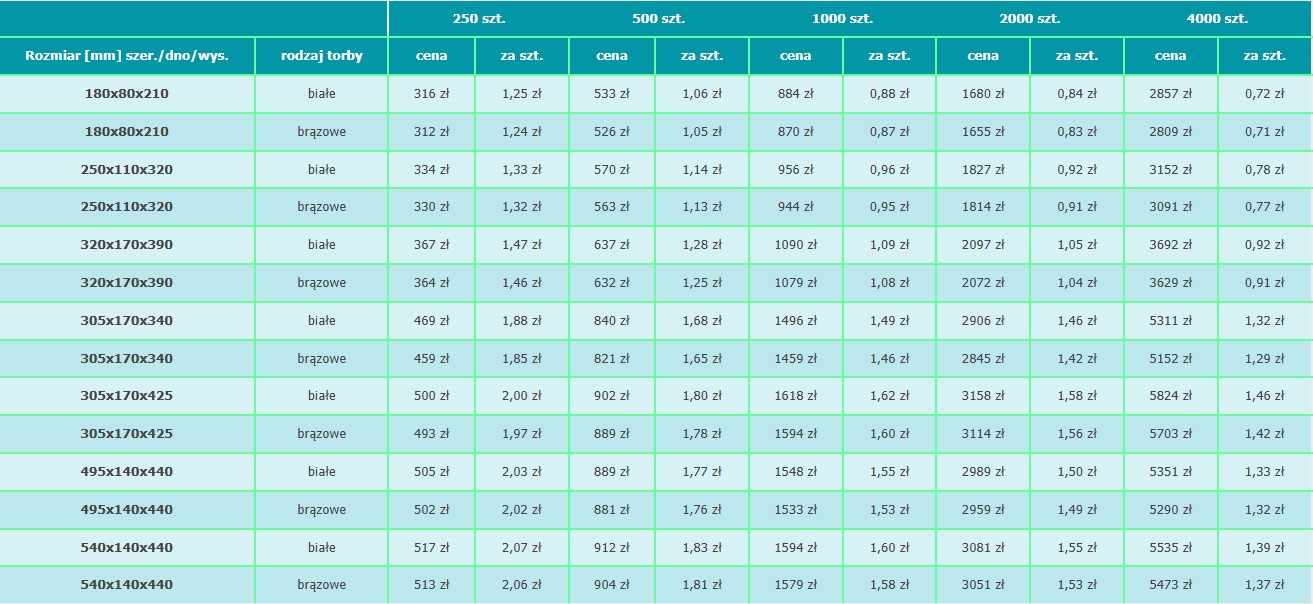Viewport: 1313px width, 604px height.
Task: Select the "rodzaj torby" column header
Action: coord(321,56)
